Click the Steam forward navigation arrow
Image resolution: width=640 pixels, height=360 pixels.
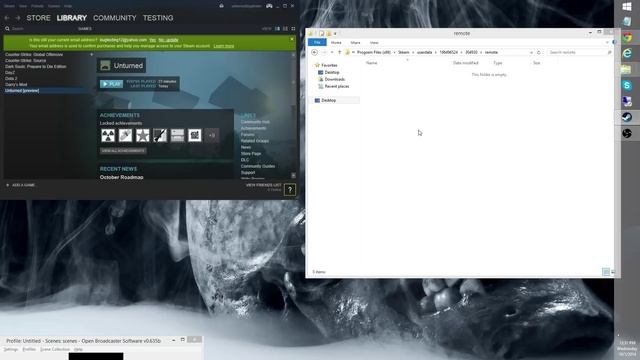[x=18, y=18]
